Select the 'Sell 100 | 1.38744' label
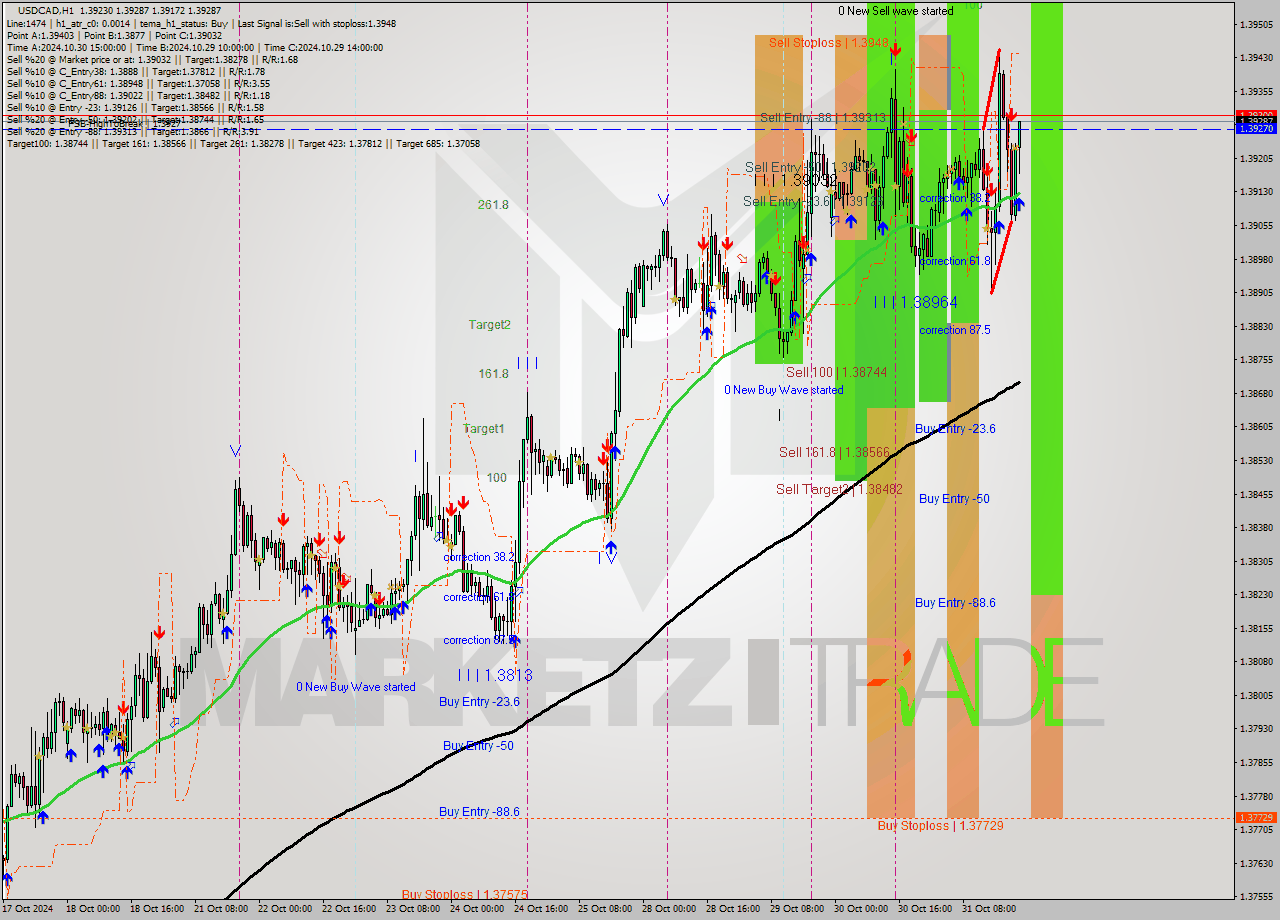1280x920 pixels. (836, 371)
